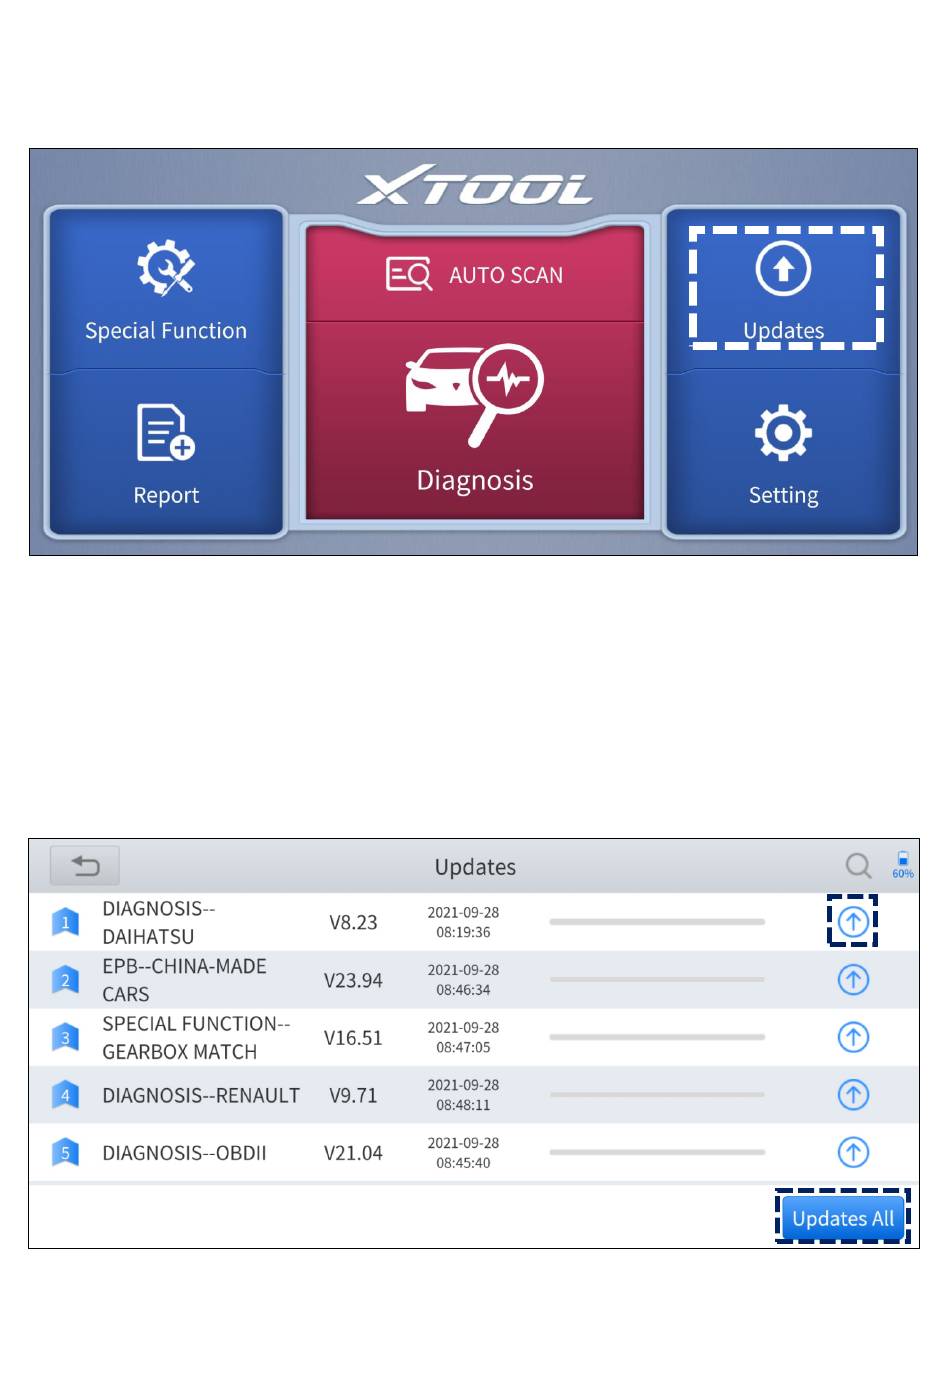
Task: Open the Special Function tile
Action: pyautogui.click(x=166, y=291)
